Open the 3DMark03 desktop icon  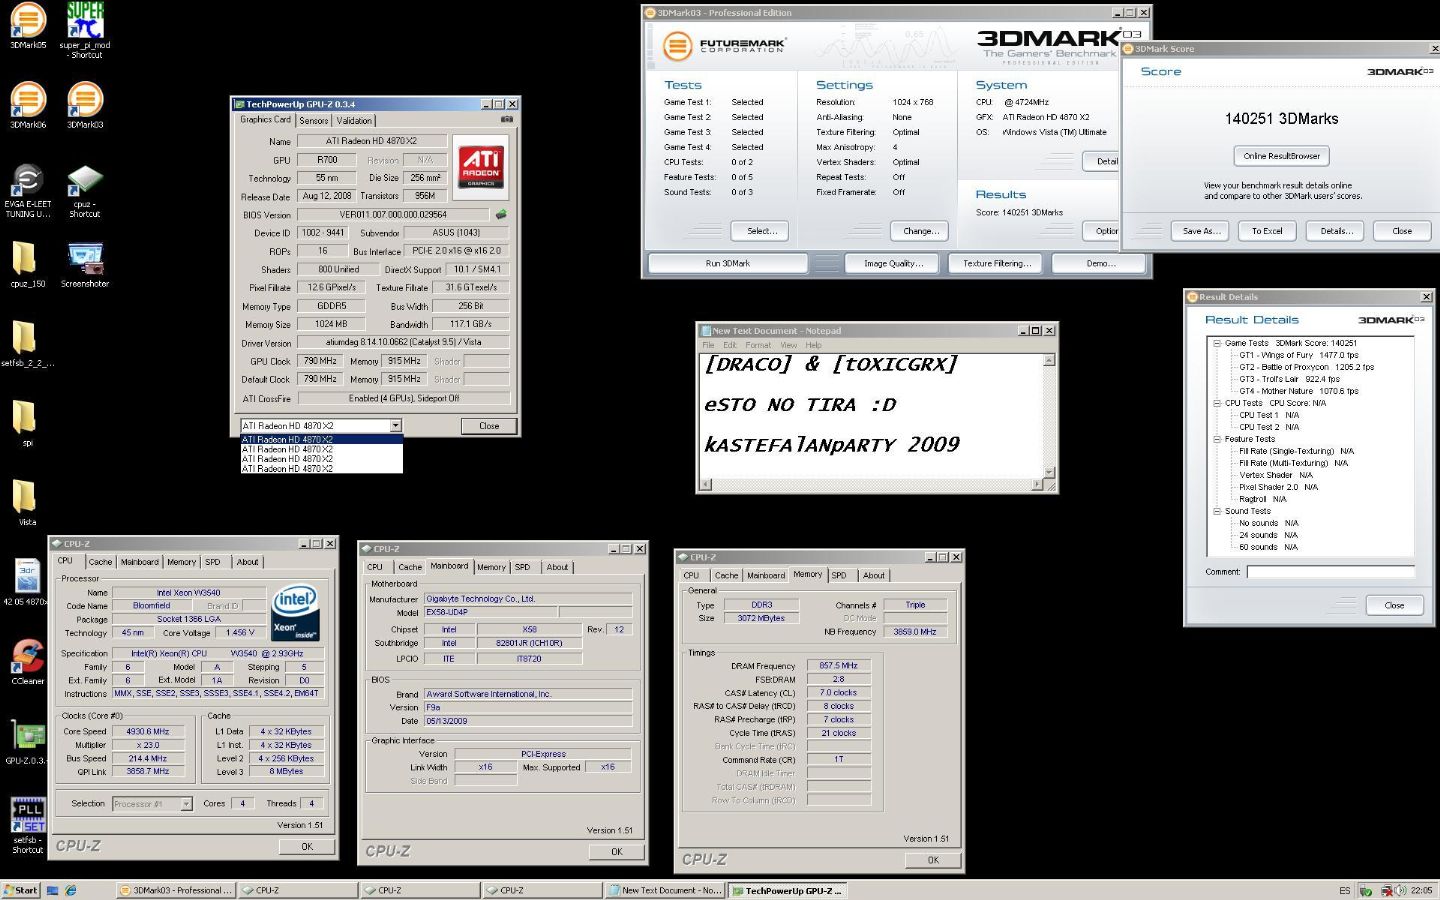[x=85, y=102]
